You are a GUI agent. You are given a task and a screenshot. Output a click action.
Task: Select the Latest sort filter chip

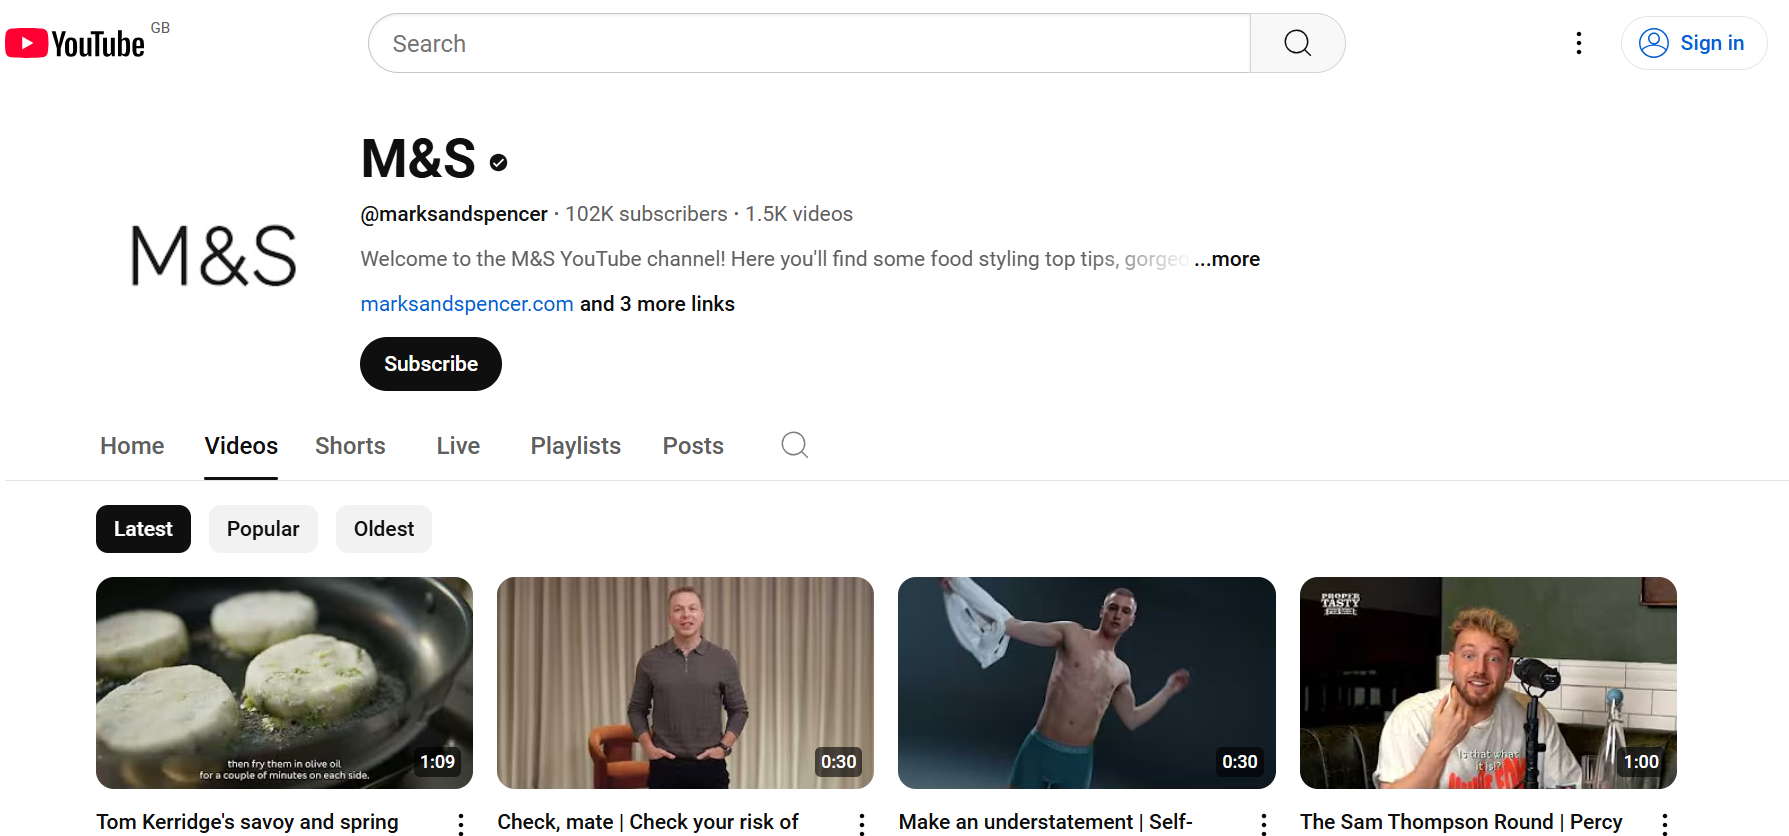143,529
